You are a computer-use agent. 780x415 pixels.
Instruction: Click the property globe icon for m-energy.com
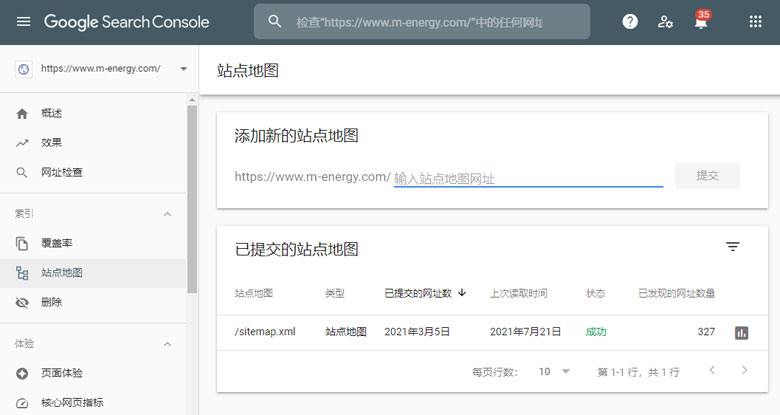[23, 69]
